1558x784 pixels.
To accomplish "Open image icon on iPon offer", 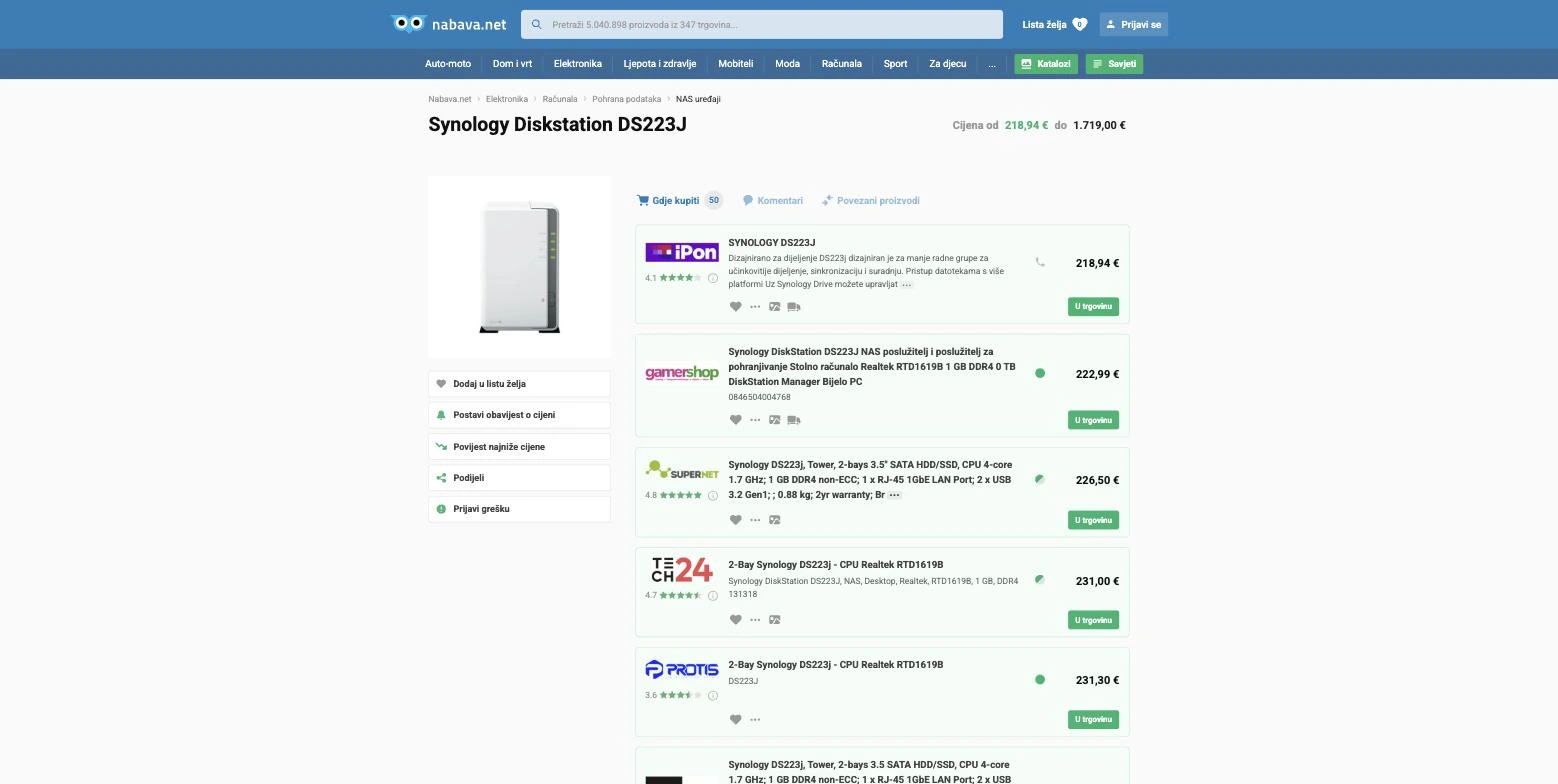I will [x=774, y=307].
